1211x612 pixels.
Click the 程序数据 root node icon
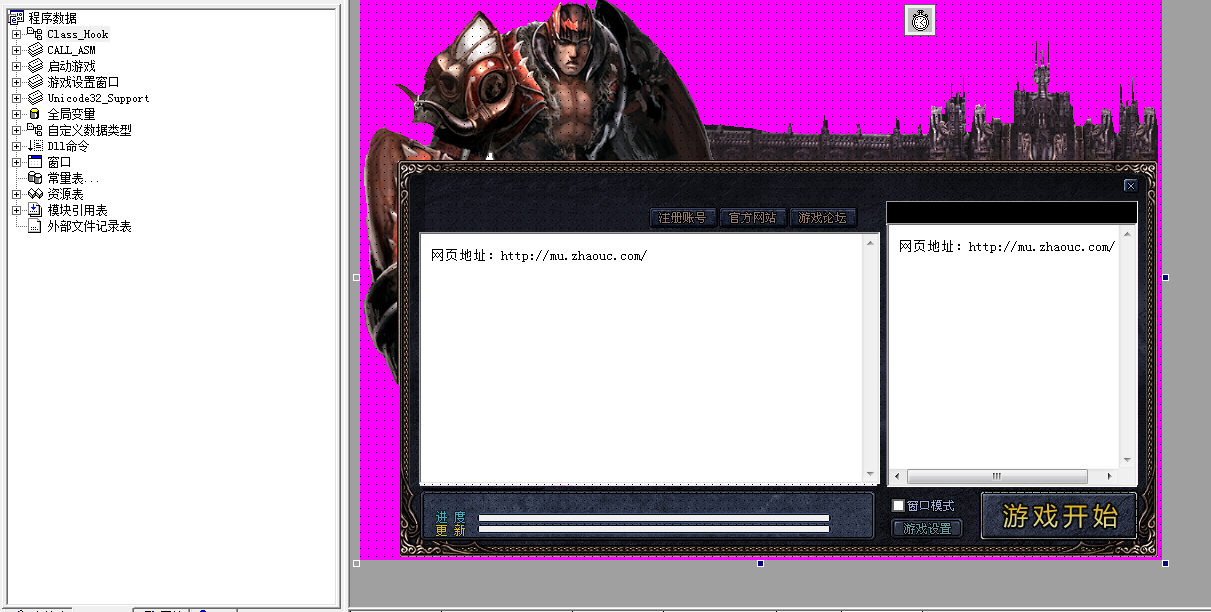pyautogui.click(x=16, y=18)
